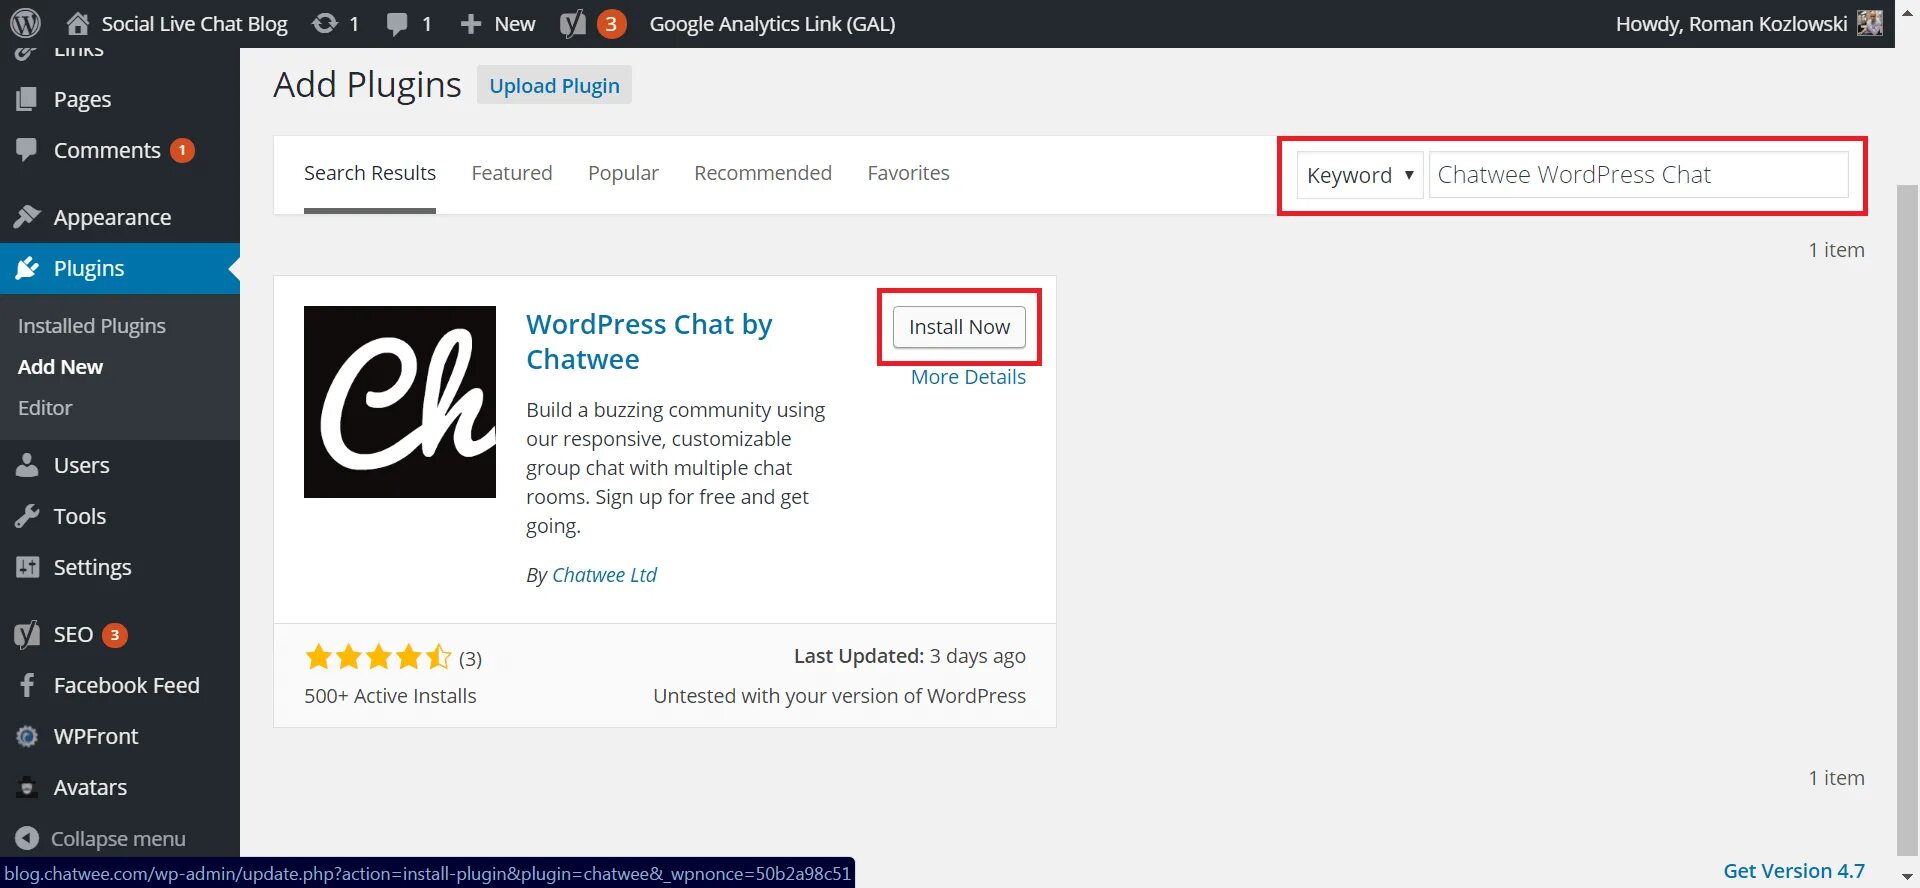Click the SEO Yoast sidebar icon
Screen dimensions: 1920x888
(27, 634)
